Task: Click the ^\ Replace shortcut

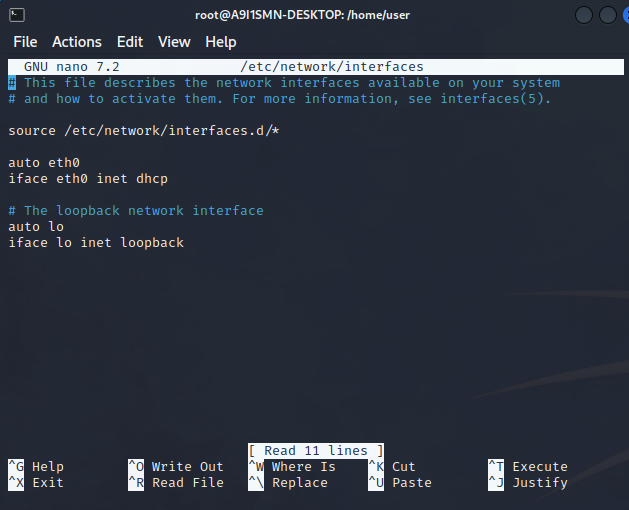Action: pos(288,483)
